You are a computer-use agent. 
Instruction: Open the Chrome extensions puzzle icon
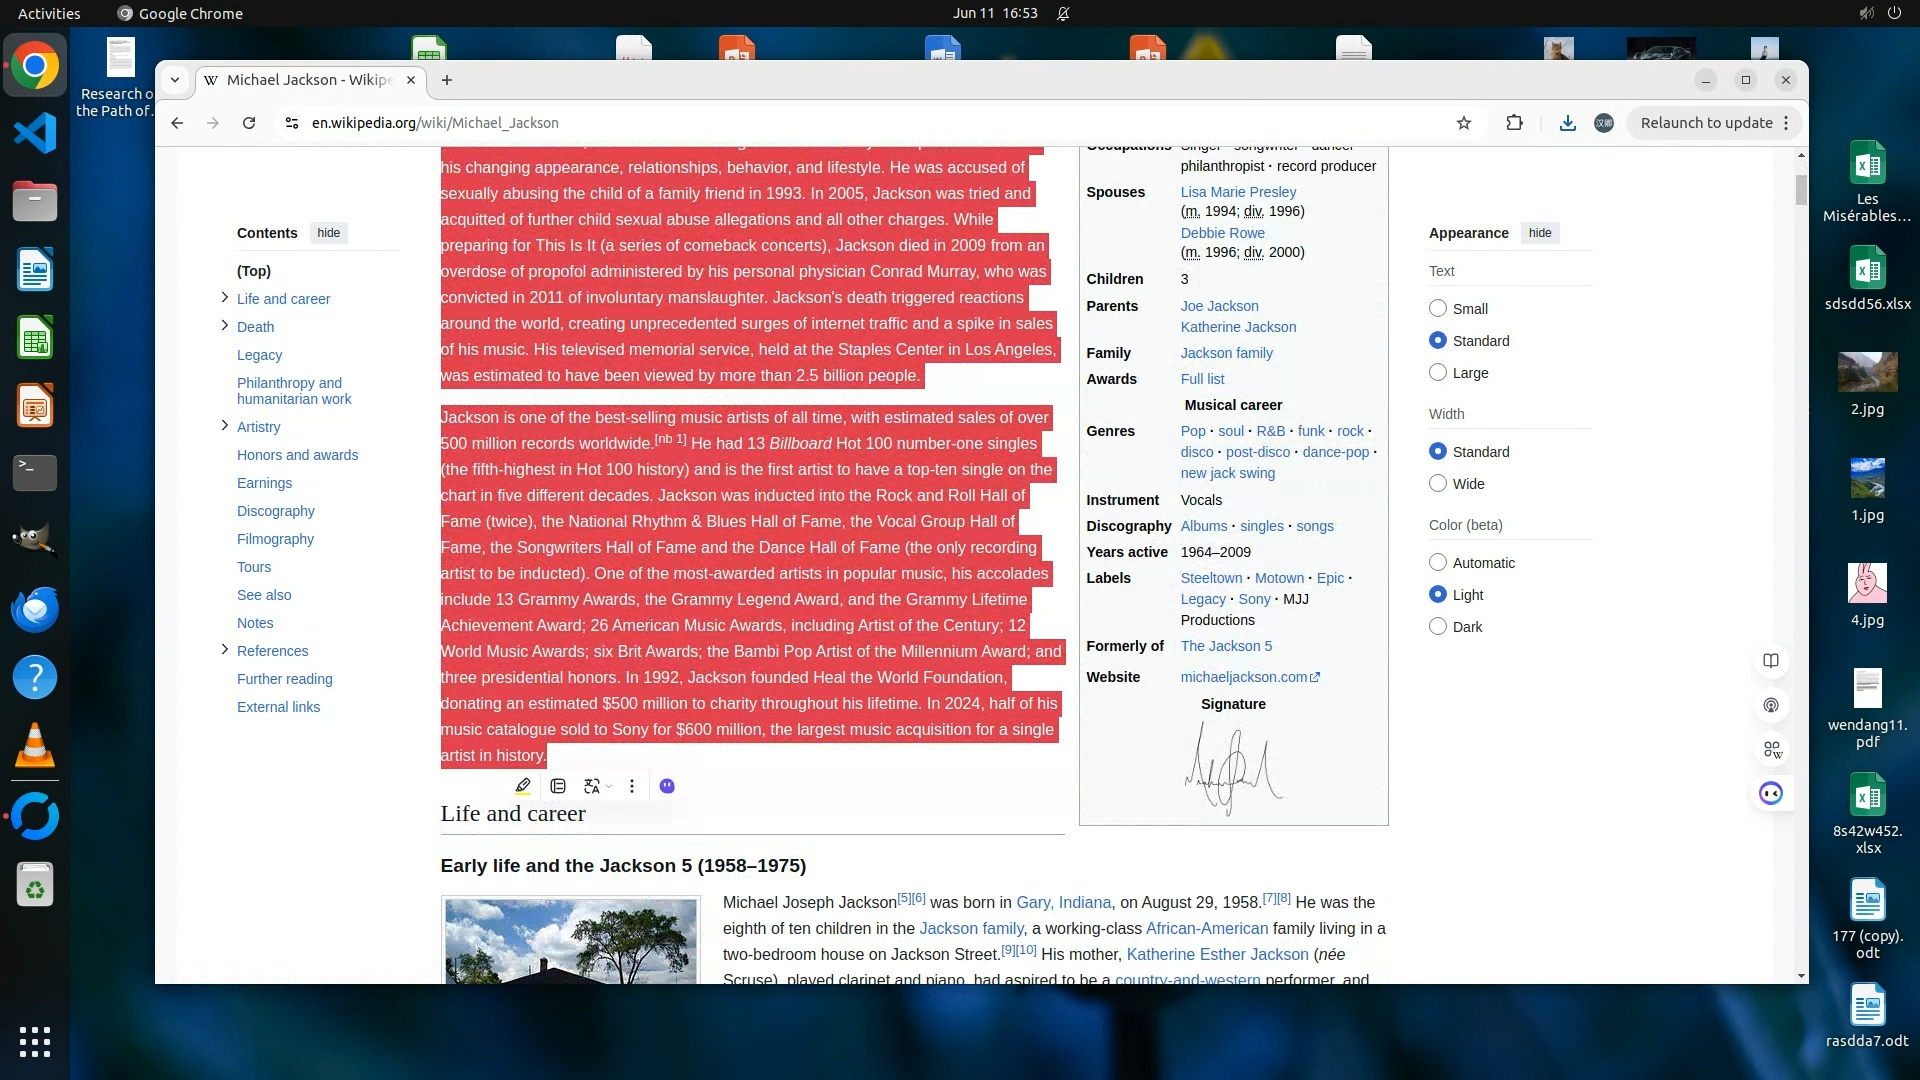coord(1514,123)
